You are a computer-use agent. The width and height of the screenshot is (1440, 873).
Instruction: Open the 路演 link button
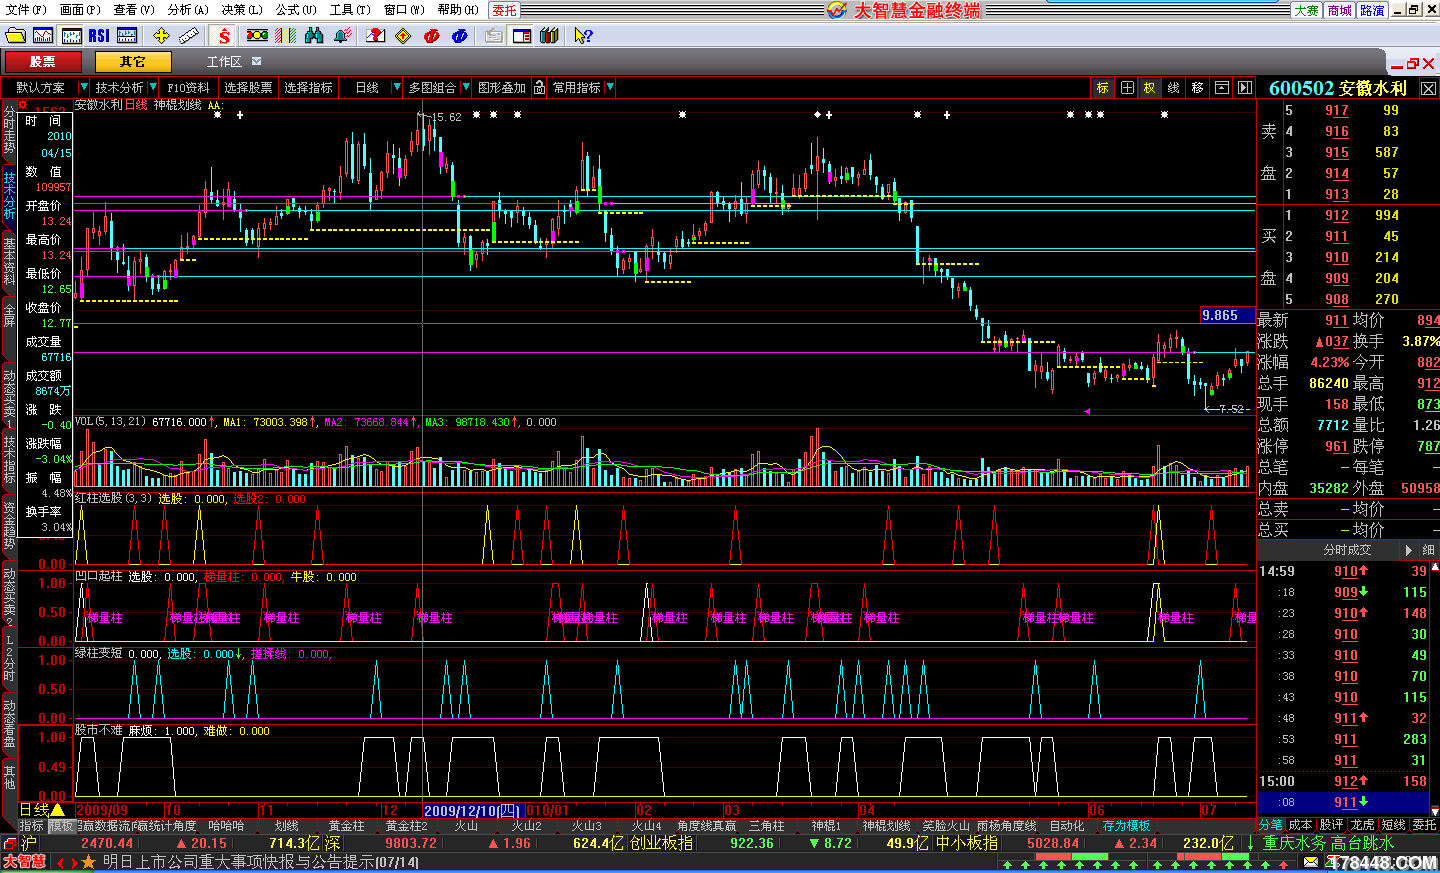point(1373,10)
